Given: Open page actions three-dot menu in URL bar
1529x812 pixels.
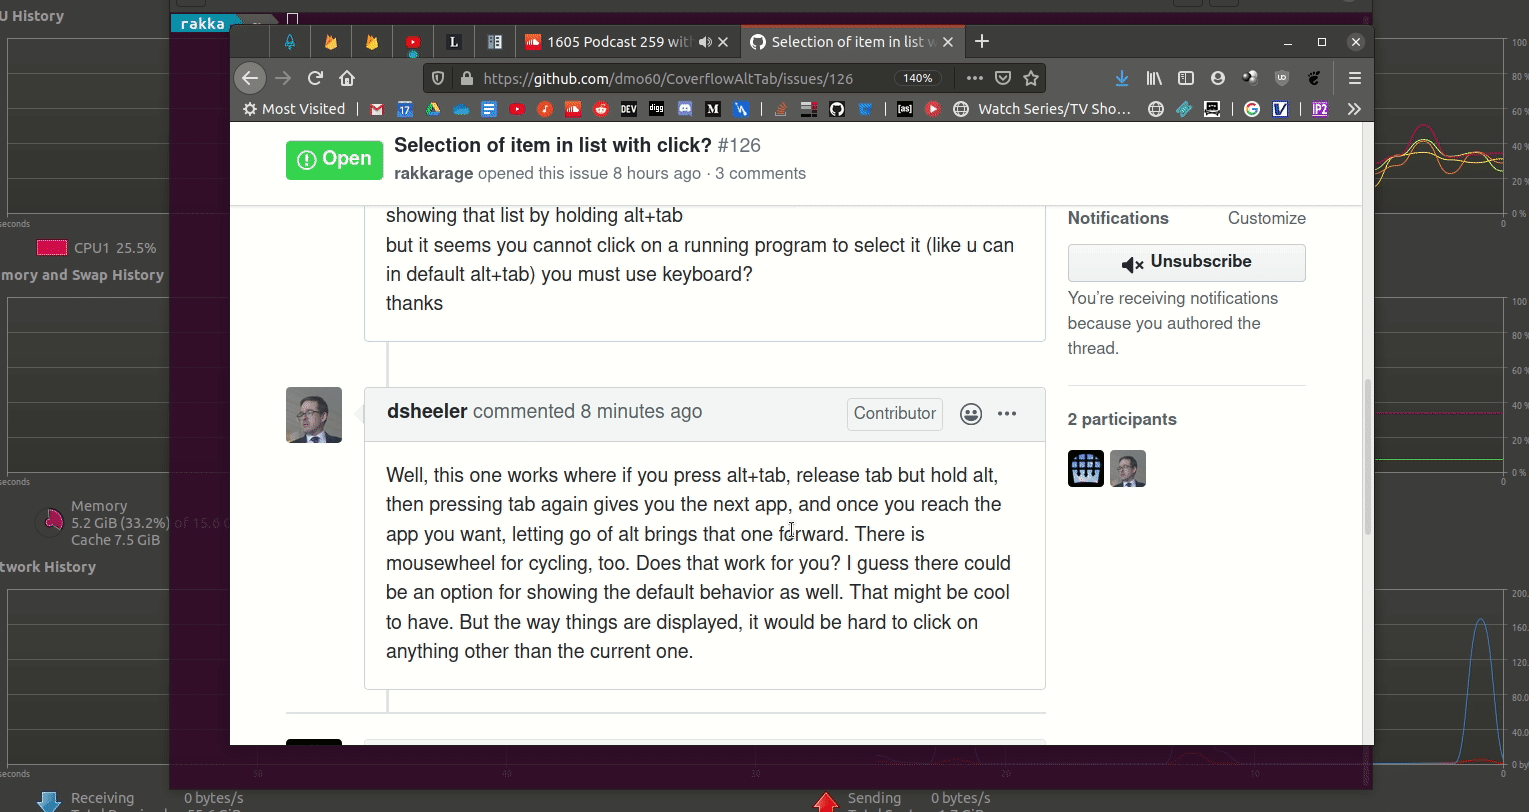Looking at the screenshot, I should pos(974,78).
